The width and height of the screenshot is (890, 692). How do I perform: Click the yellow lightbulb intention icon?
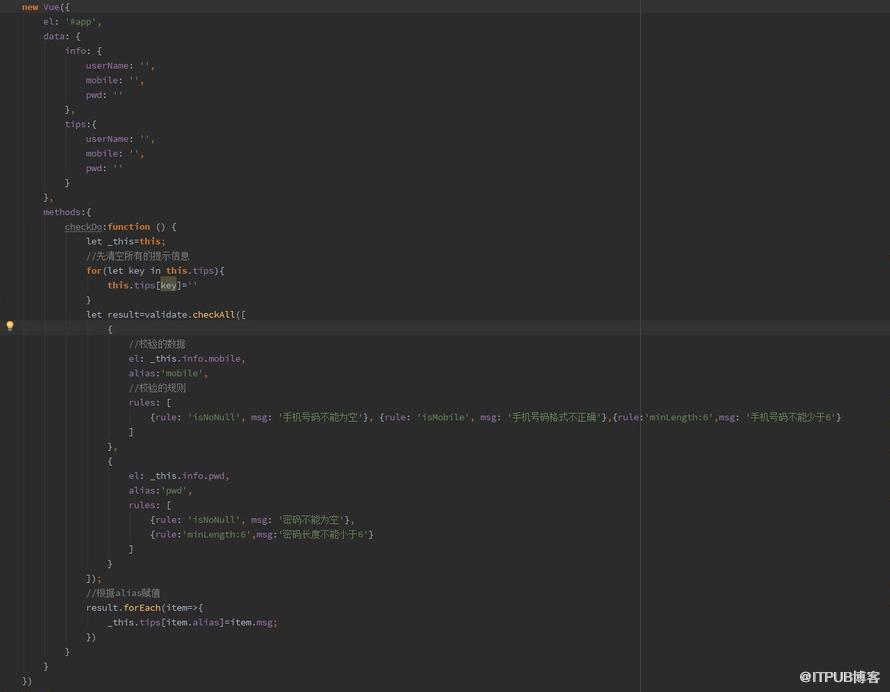tap(10, 326)
